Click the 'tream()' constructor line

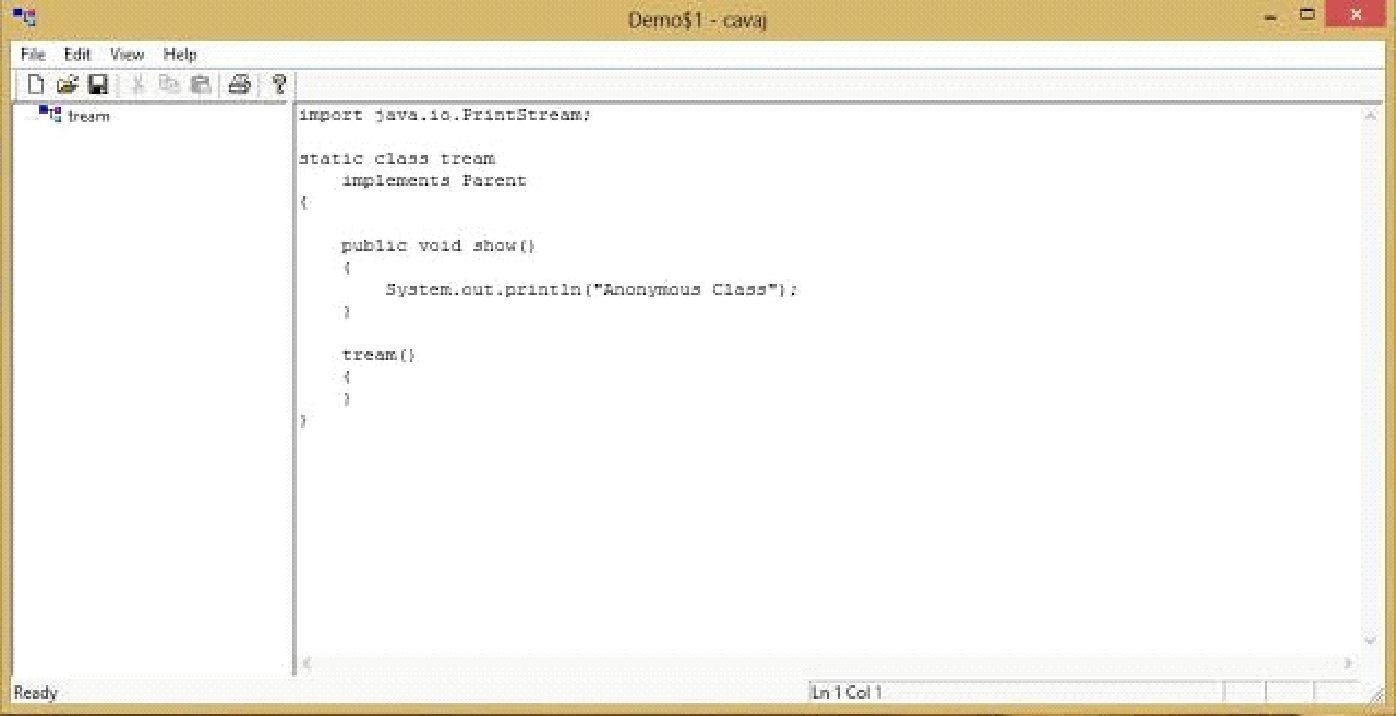click(378, 355)
